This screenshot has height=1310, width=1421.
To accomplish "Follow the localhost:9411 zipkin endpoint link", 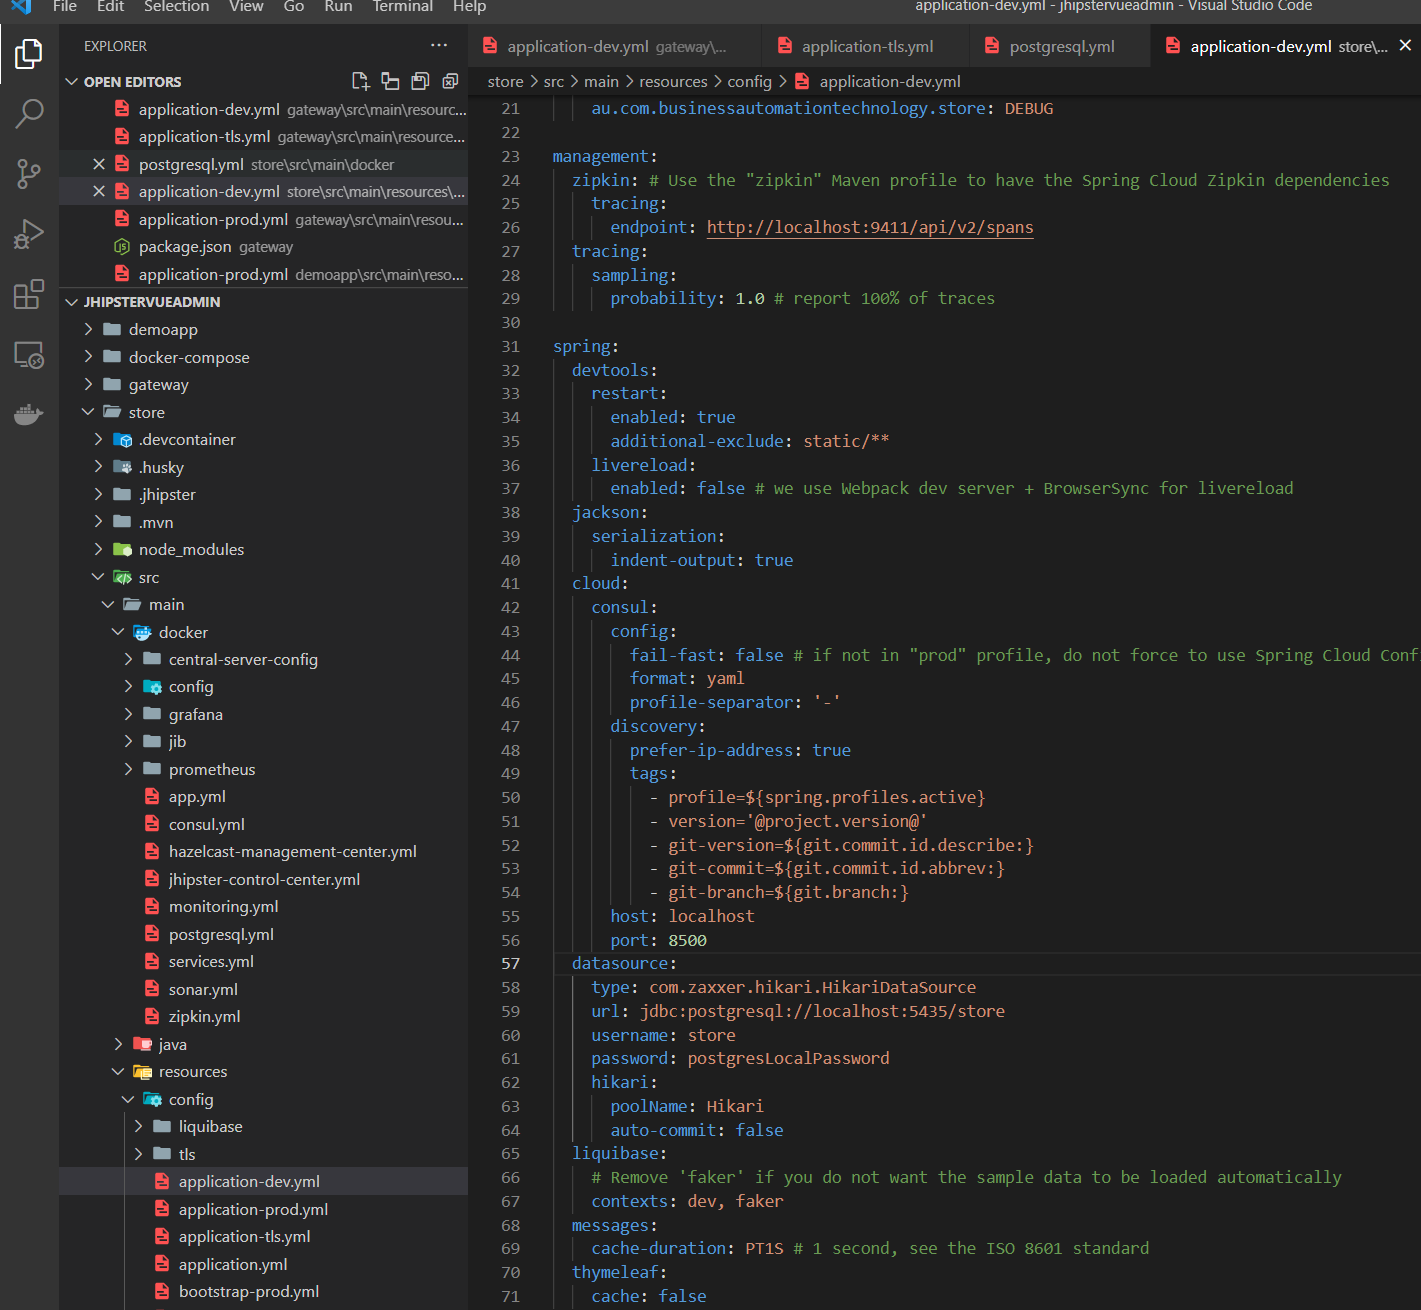I will pyautogui.click(x=870, y=227).
